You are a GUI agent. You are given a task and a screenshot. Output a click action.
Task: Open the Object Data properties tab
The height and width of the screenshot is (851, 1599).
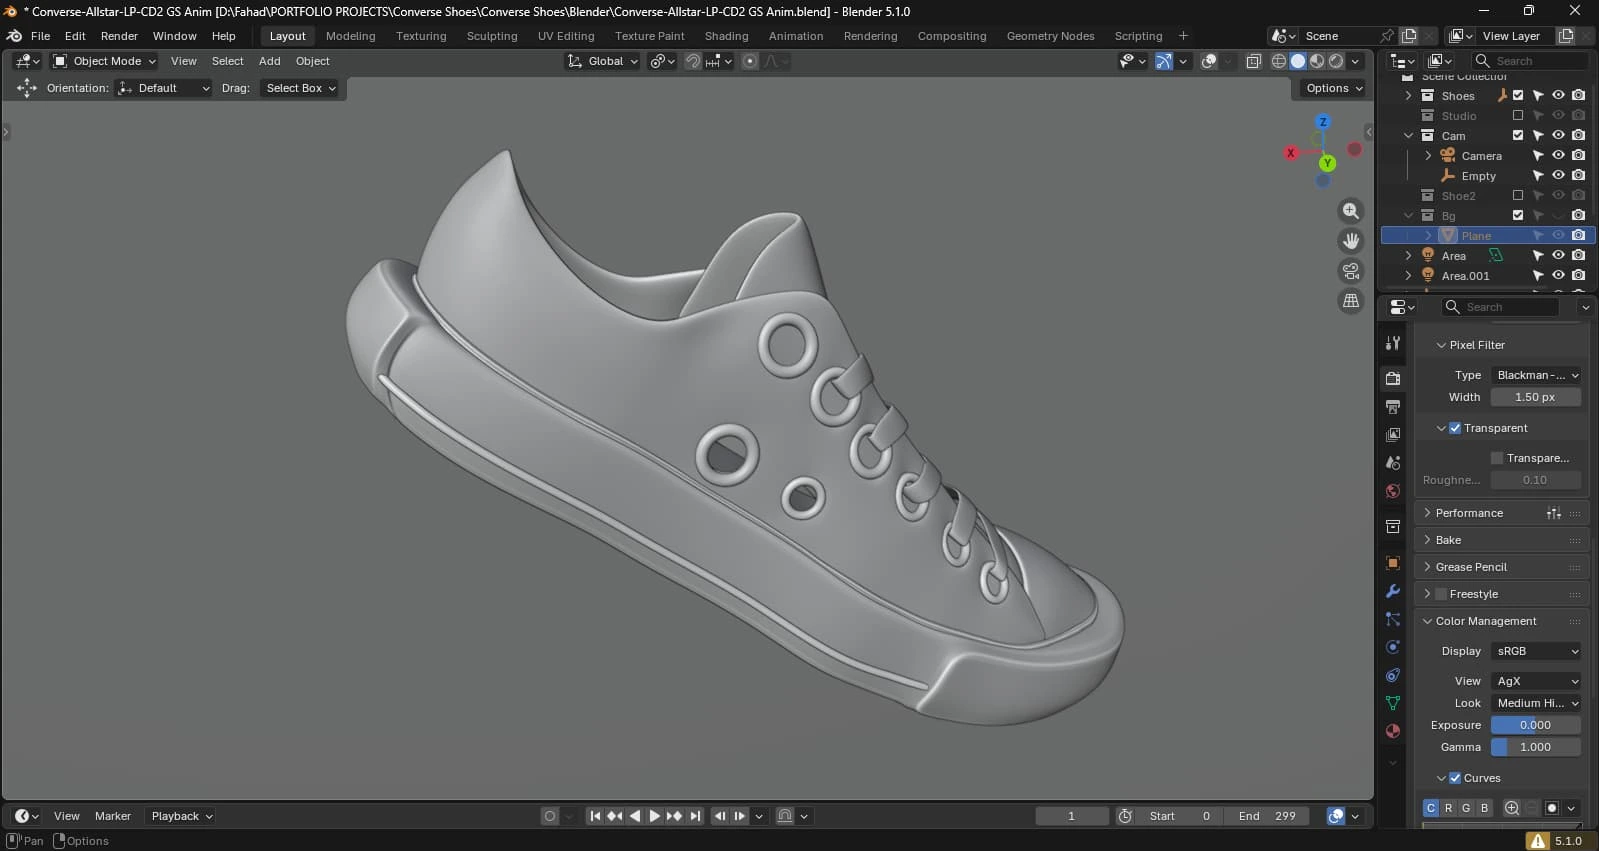point(1393,703)
